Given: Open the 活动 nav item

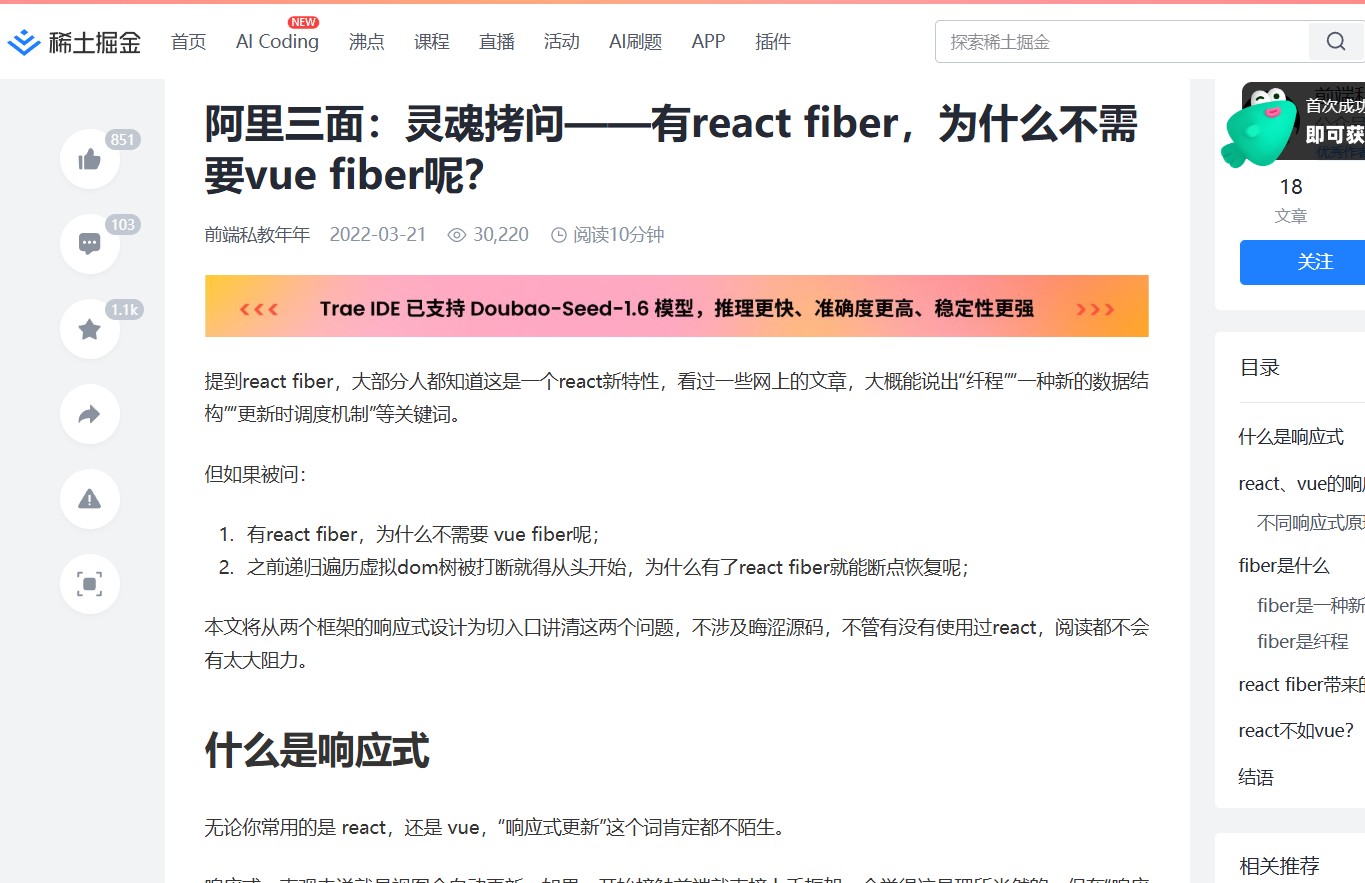Looking at the screenshot, I should tap(562, 42).
